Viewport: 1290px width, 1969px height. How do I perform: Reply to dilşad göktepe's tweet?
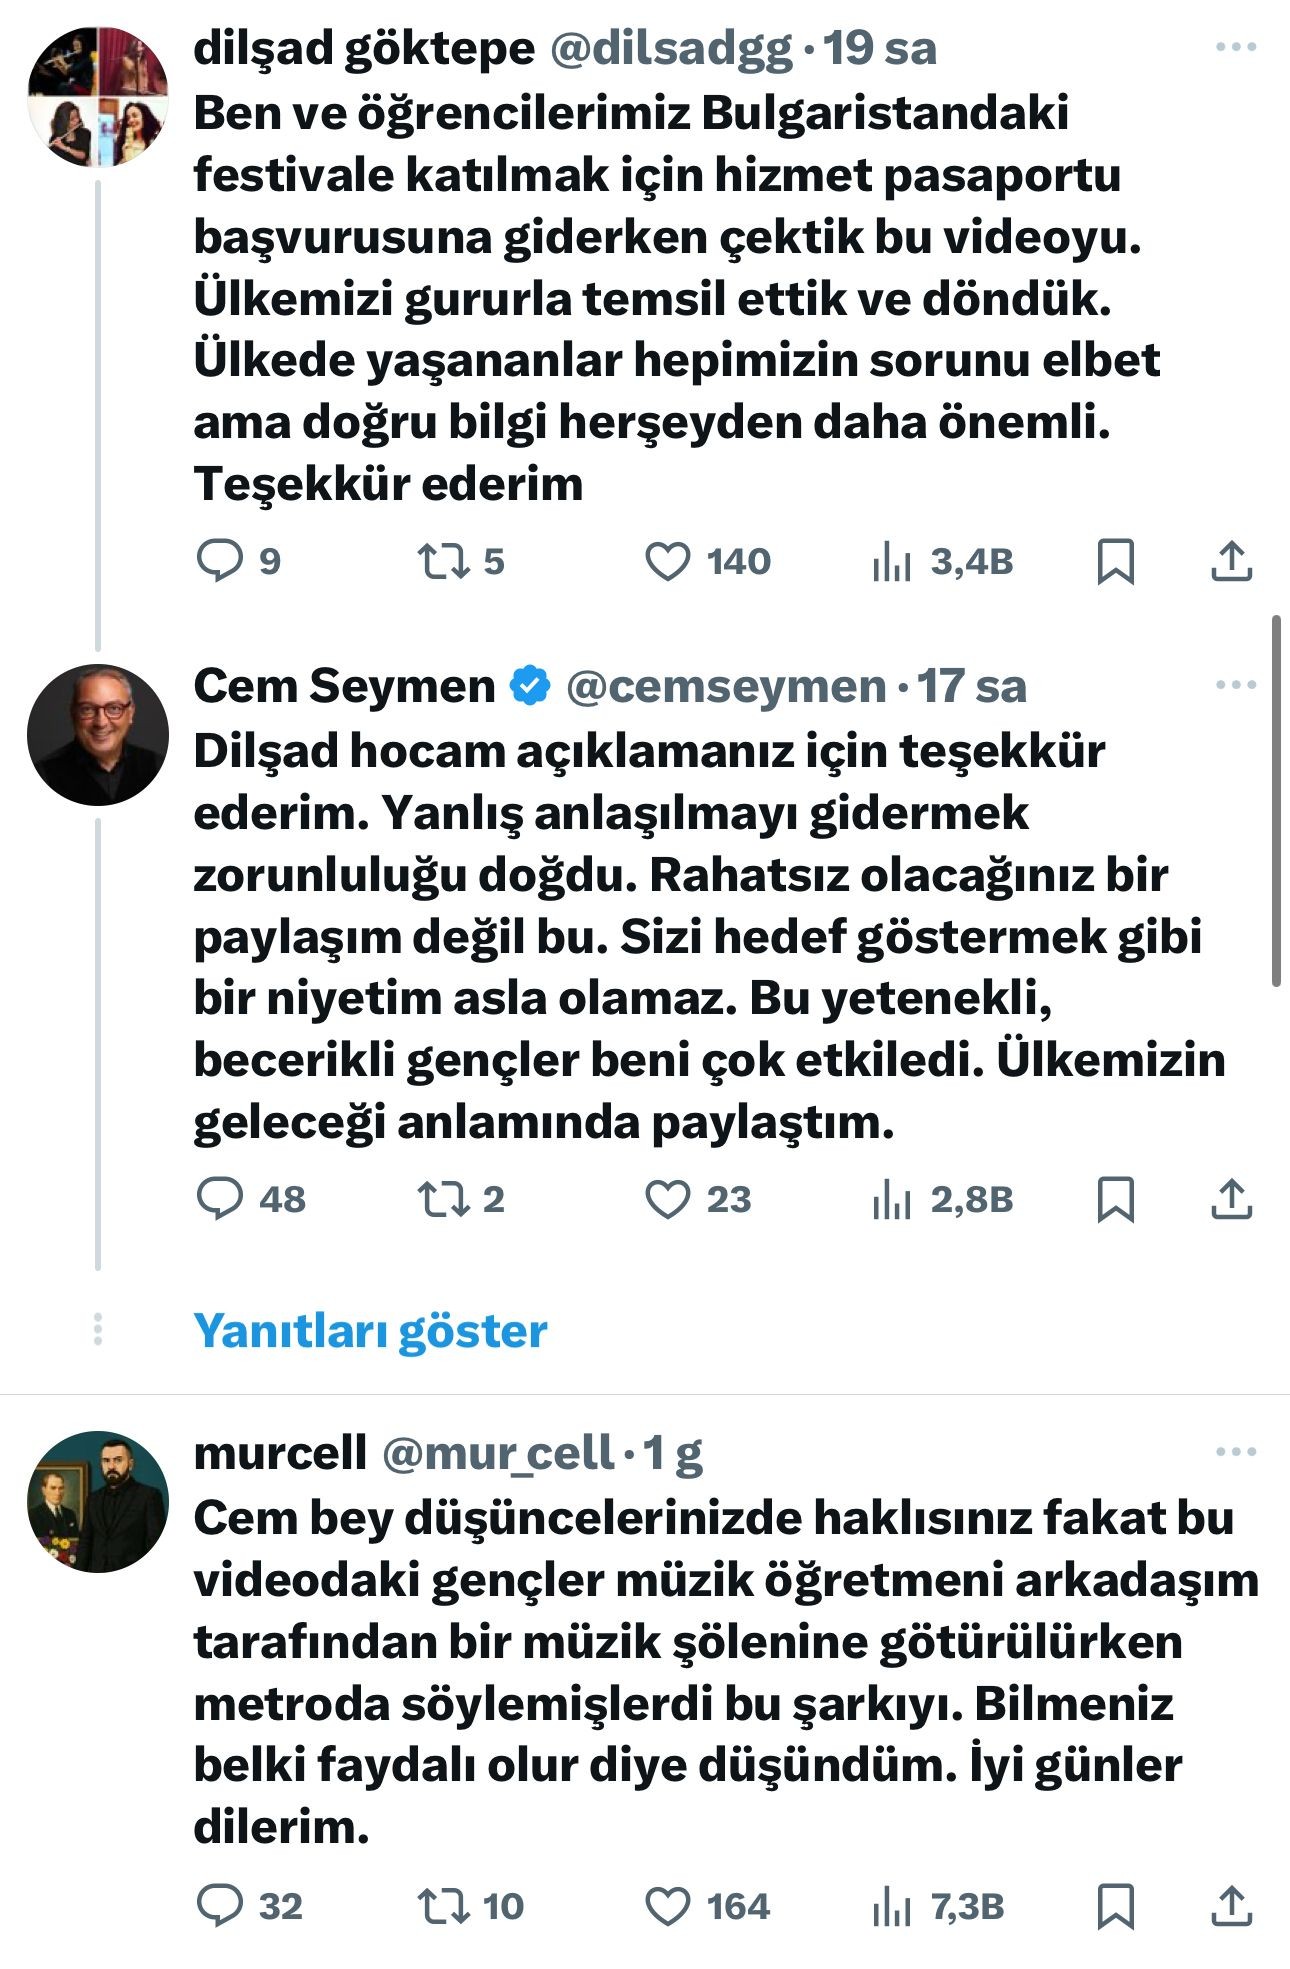click(x=220, y=561)
